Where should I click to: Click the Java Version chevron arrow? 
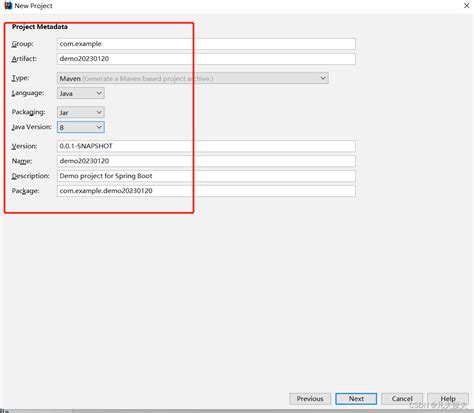click(x=99, y=127)
